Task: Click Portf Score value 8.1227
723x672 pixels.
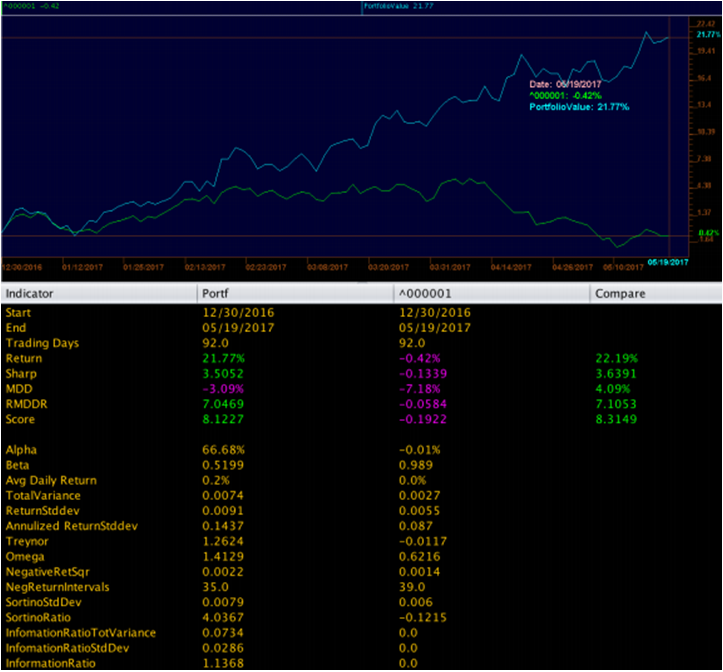Action: tap(223, 419)
